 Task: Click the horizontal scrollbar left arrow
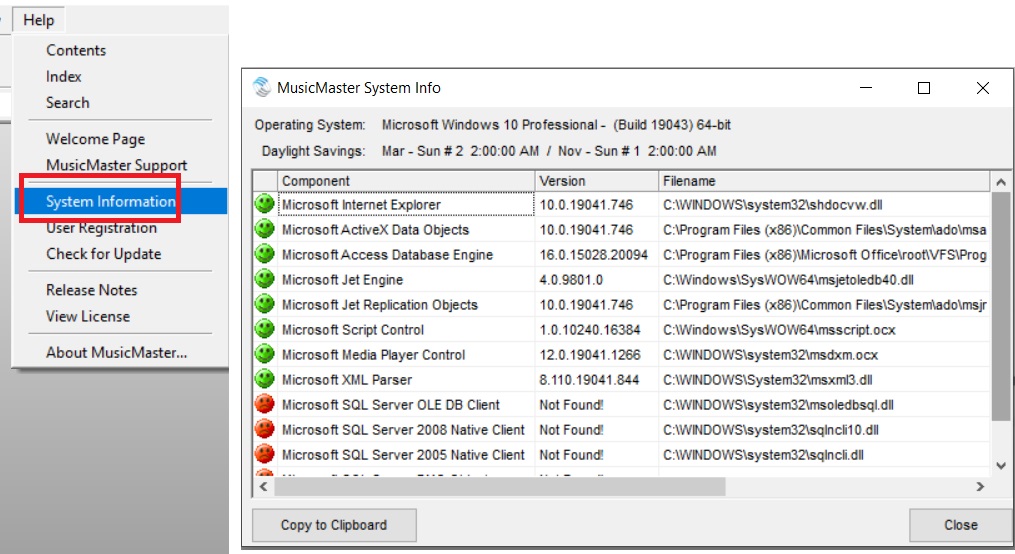263,486
